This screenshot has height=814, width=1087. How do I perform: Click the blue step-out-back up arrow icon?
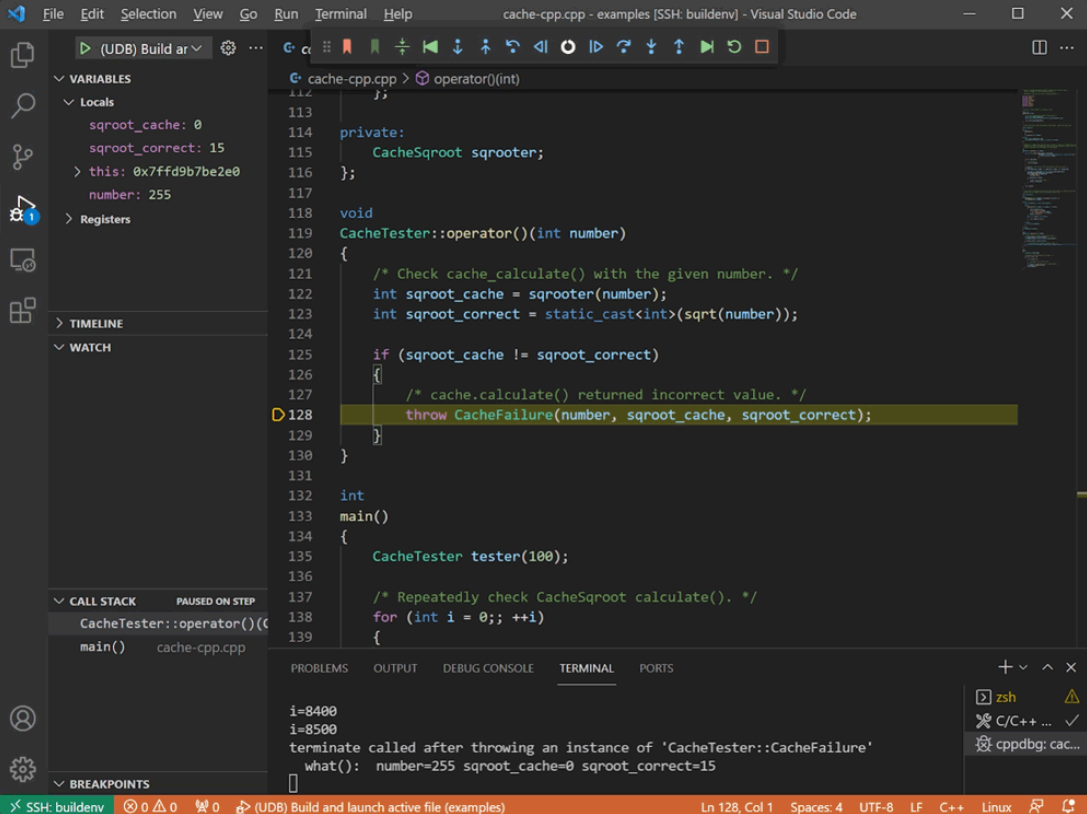485,46
